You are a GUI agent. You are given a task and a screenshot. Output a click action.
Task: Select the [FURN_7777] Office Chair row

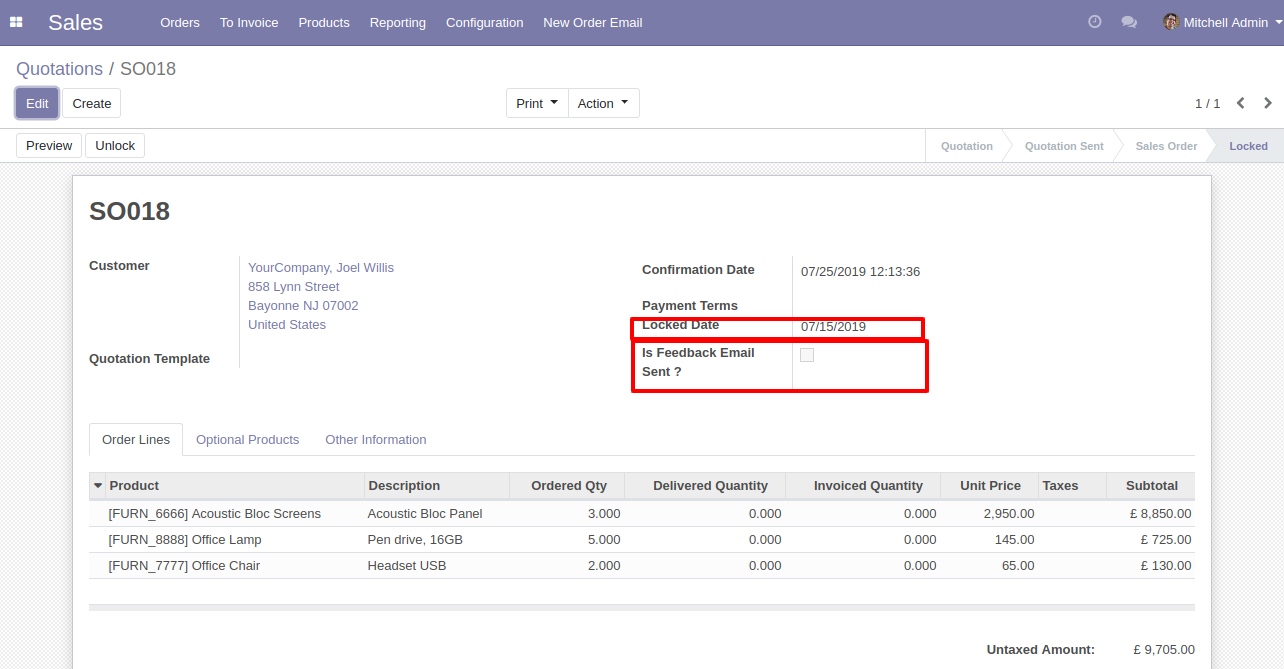point(642,566)
